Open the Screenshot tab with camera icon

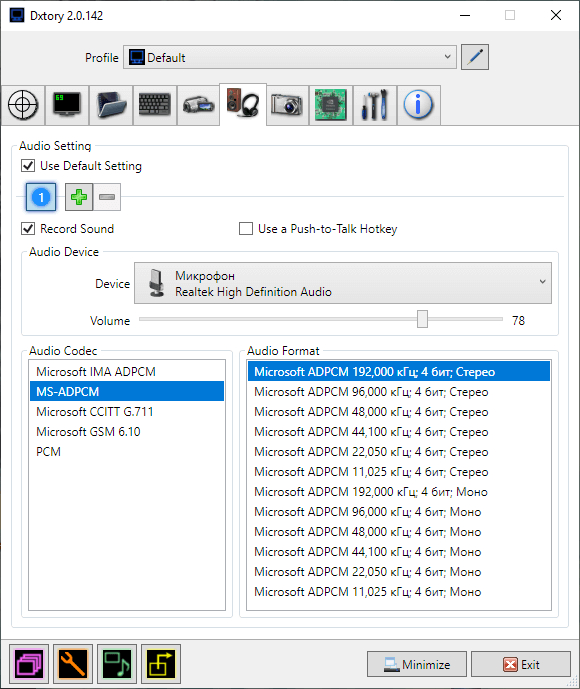click(x=287, y=105)
